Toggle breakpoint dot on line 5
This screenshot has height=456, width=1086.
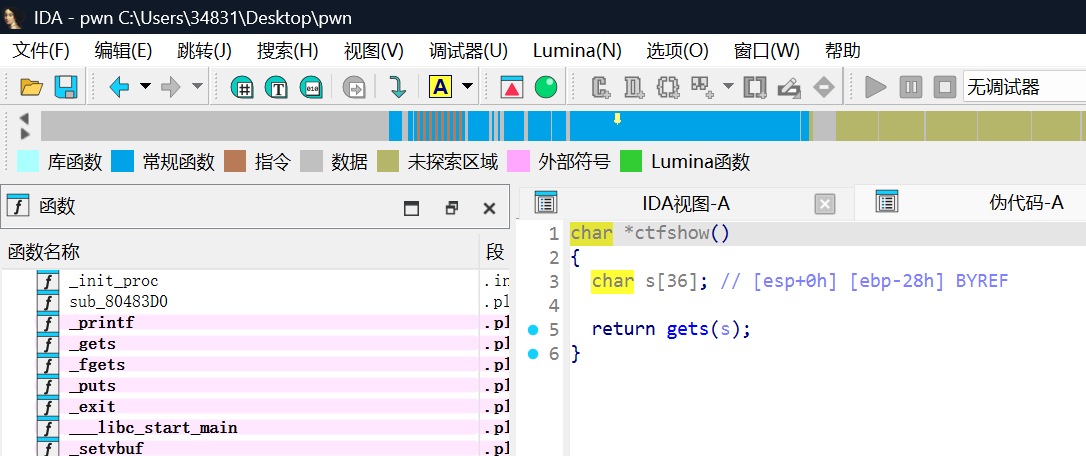[533, 330]
